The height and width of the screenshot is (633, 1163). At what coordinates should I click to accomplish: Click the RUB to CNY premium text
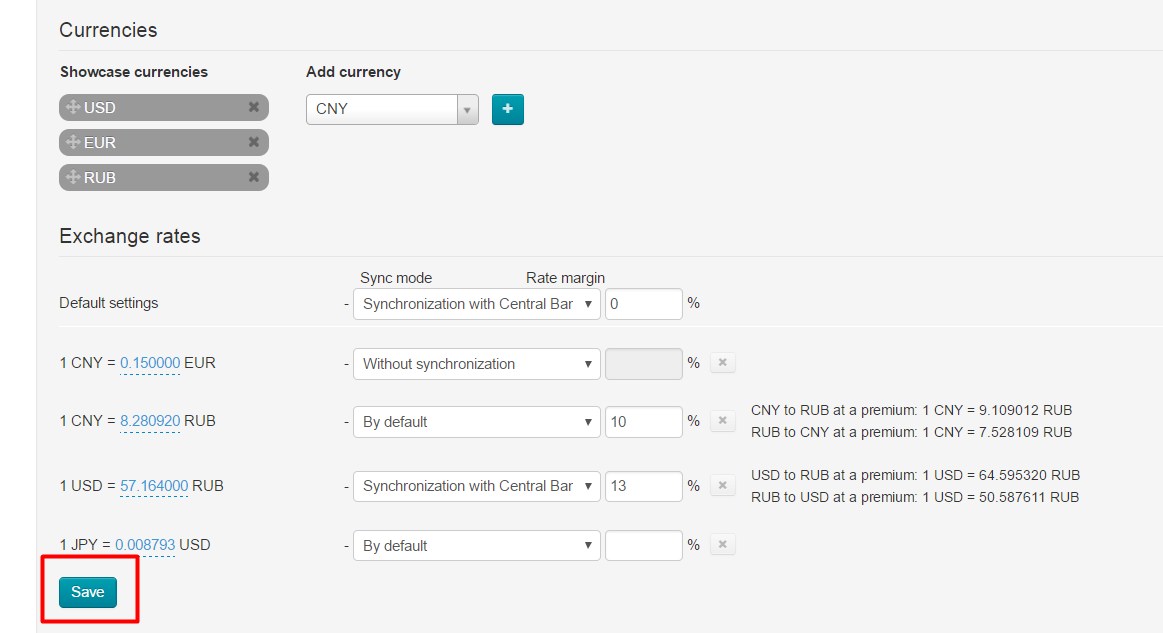[912, 432]
